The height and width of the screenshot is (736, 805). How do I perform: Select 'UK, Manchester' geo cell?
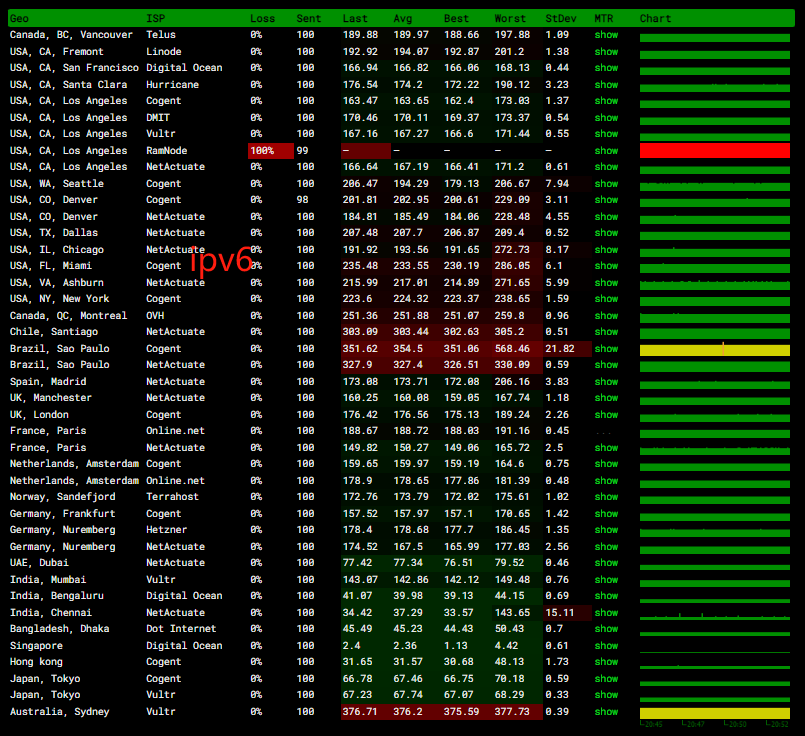tap(51, 398)
